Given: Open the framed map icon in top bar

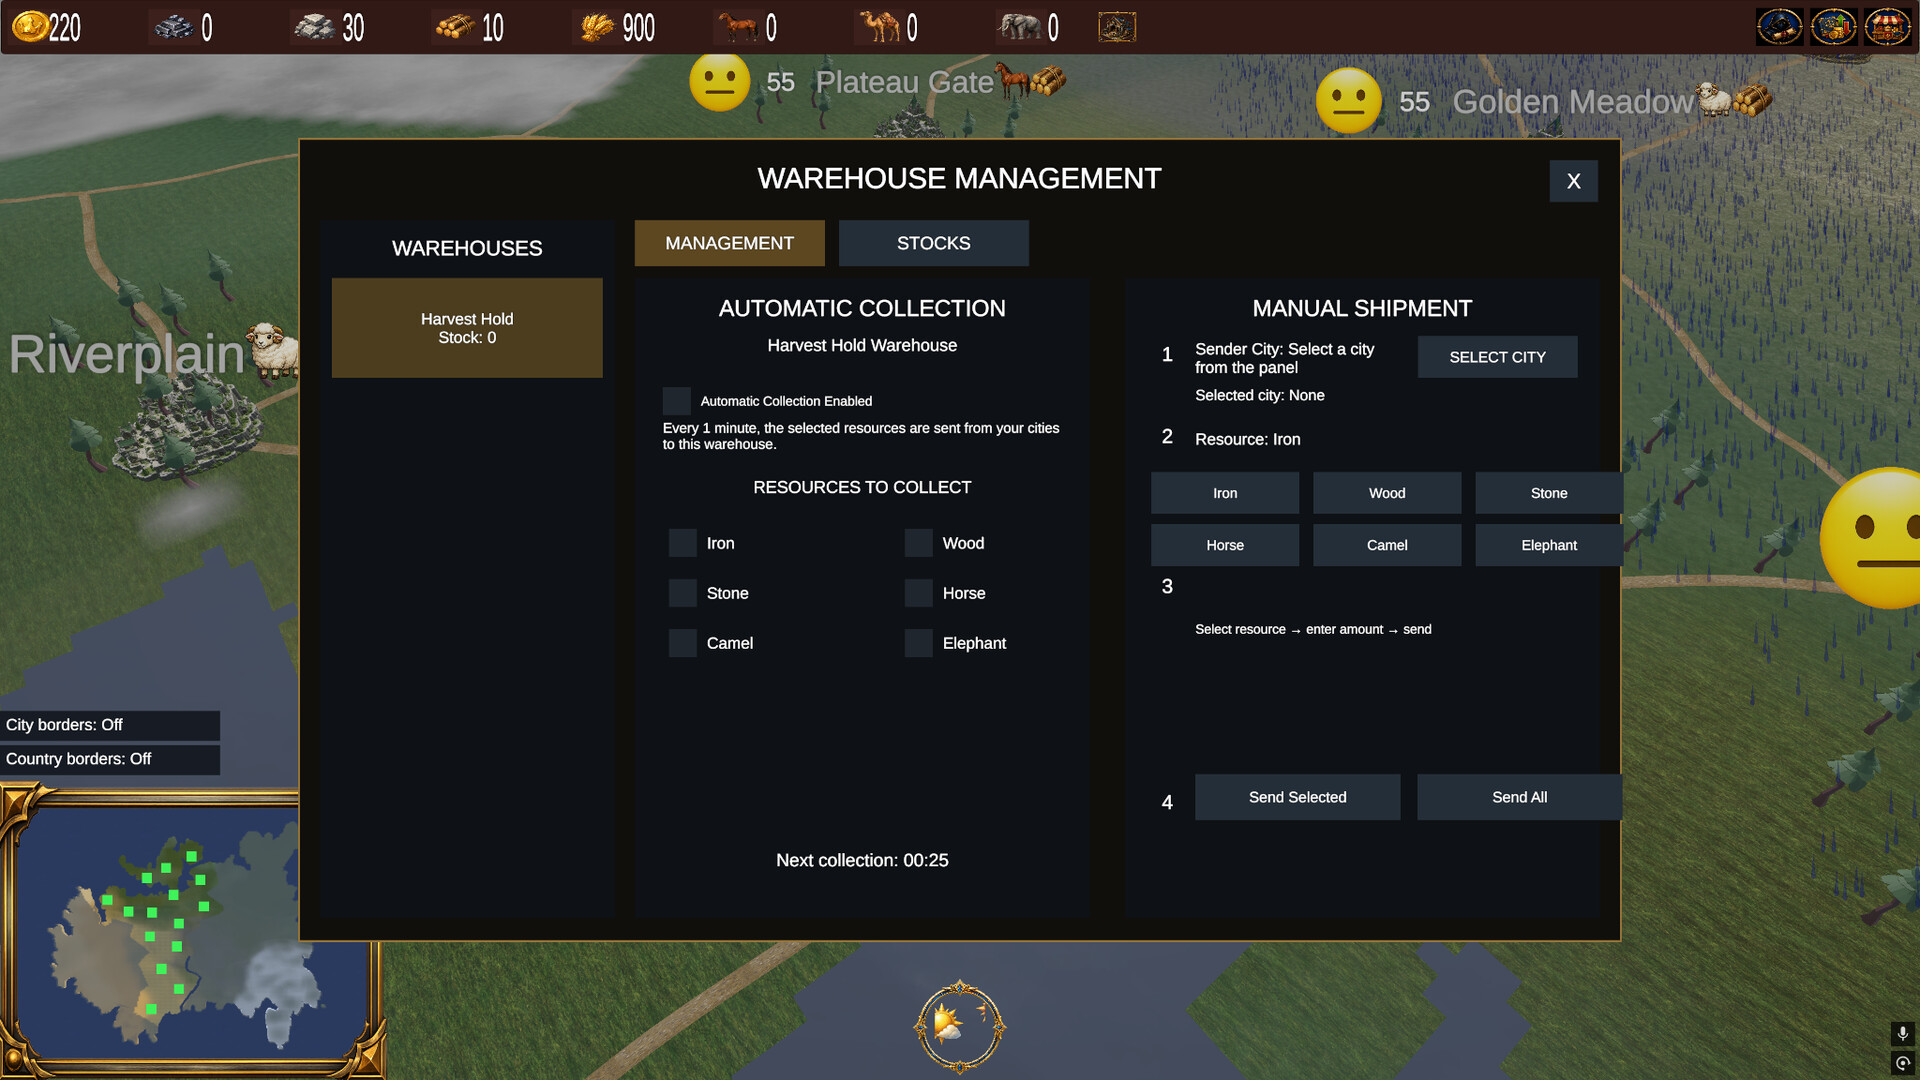Looking at the screenshot, I should tap(1117, 27).
